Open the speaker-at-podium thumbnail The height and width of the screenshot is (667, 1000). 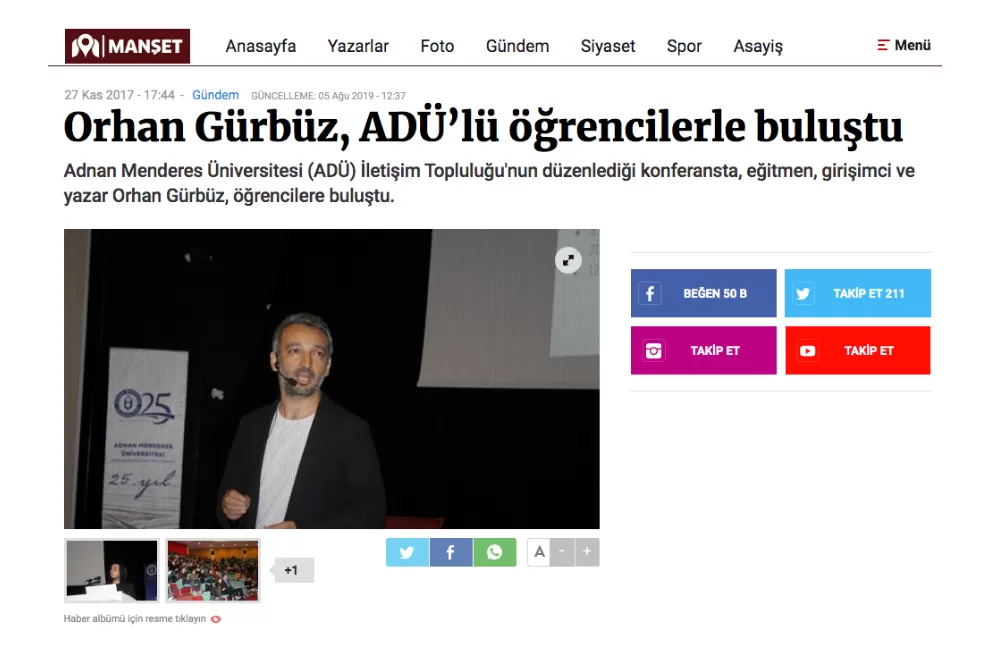(x=112, y=571)
